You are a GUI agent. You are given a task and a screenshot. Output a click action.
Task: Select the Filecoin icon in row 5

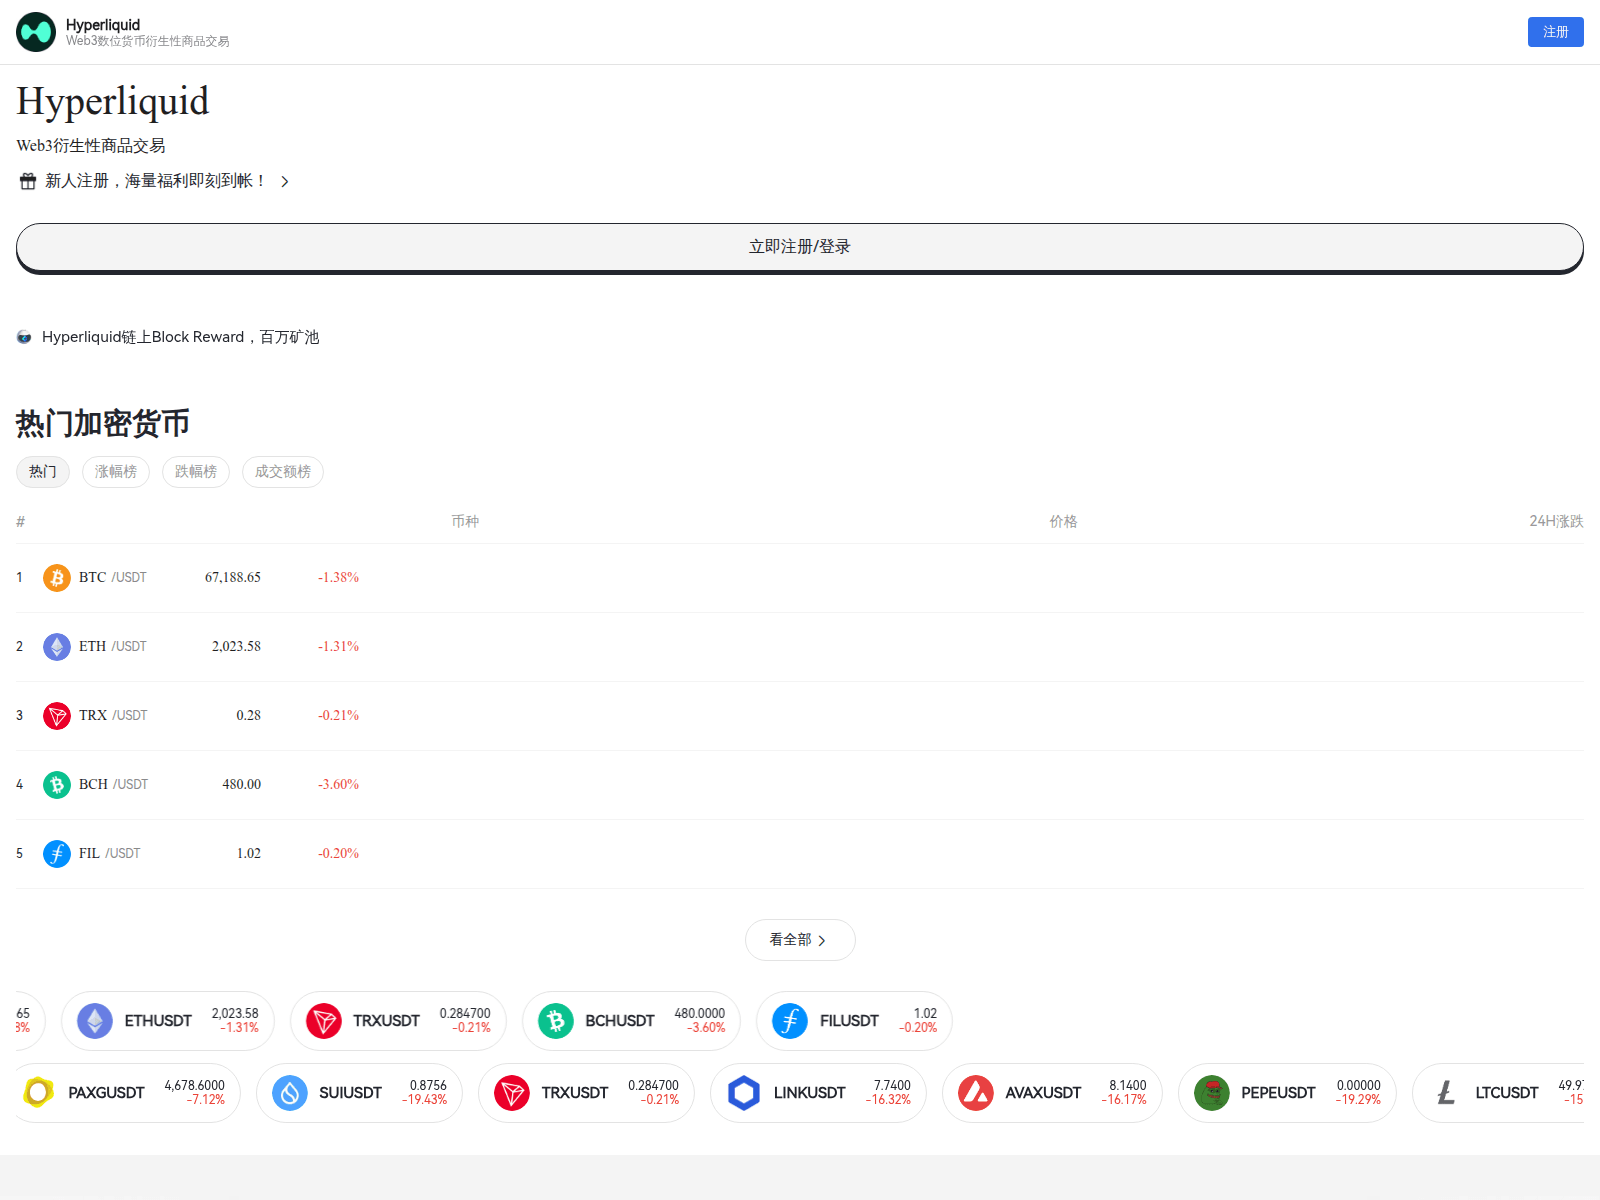click(x=57, y=854)
